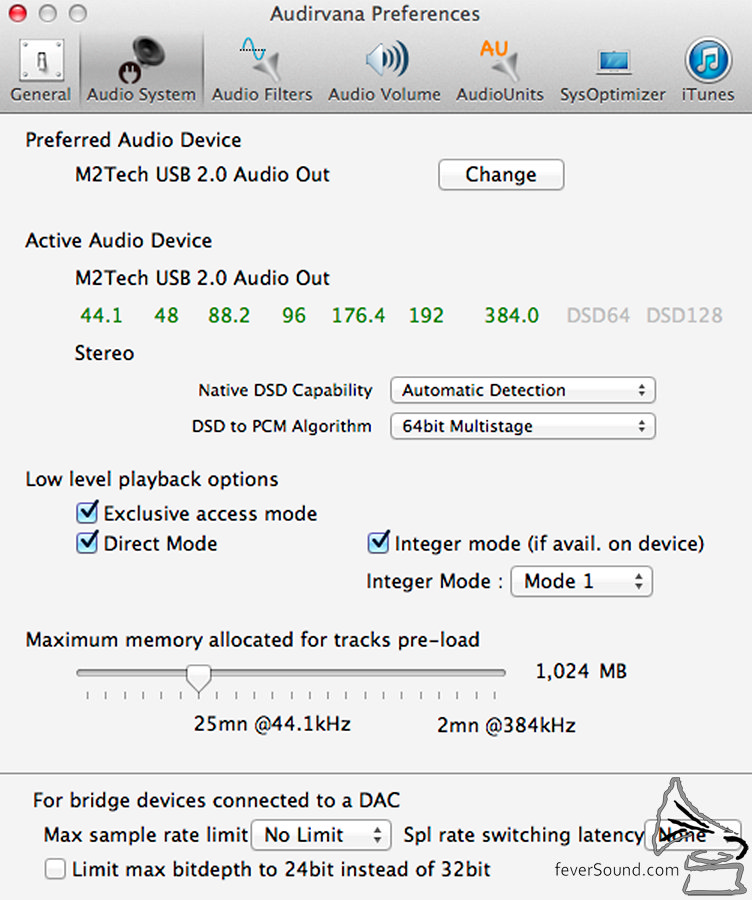Open the Audio Volume speaker icon

pos(386,60)
